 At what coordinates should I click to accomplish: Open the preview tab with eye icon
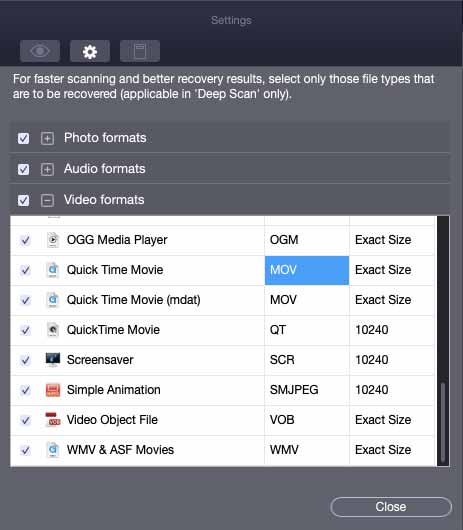pos(40,51)
